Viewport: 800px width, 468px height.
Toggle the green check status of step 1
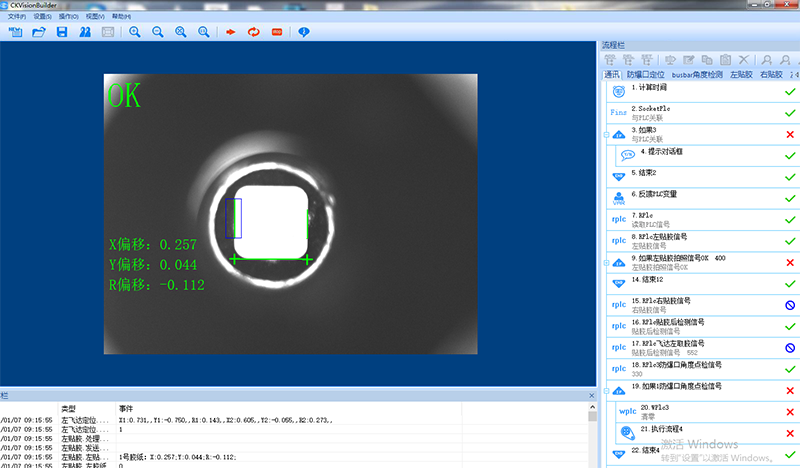tap(790, 91)
